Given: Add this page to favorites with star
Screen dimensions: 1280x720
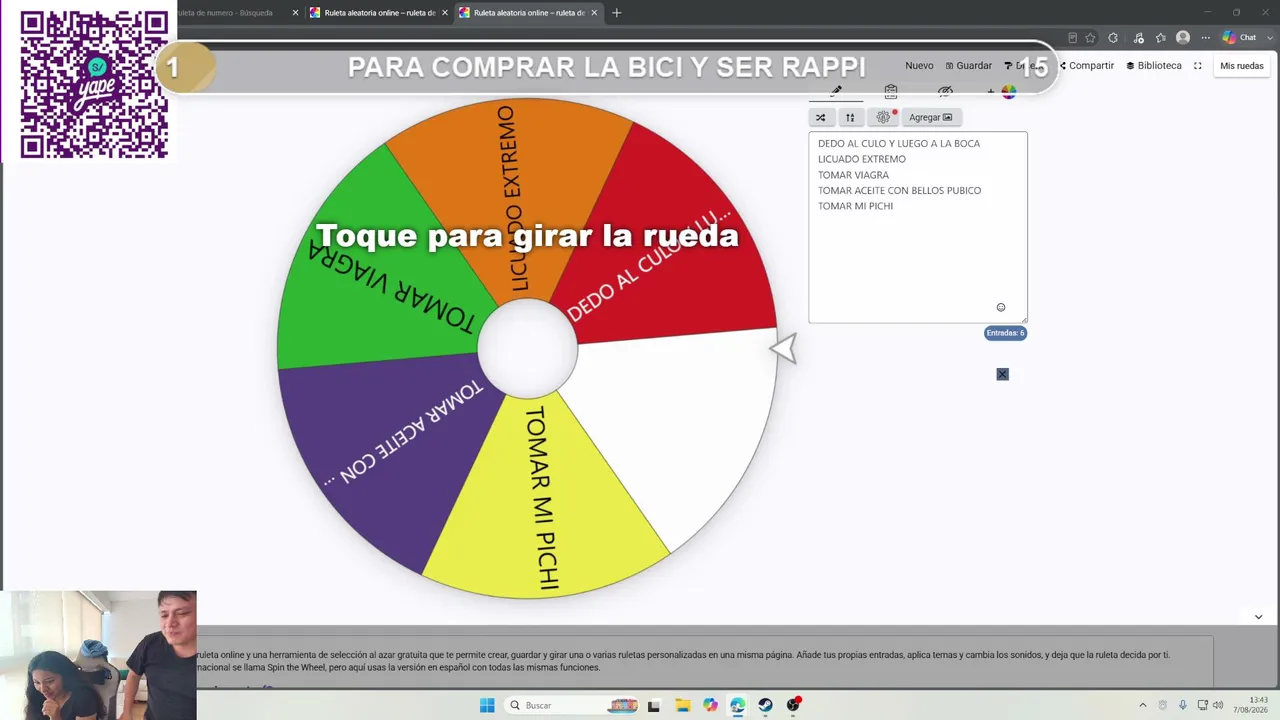Looking at the screenshot, I should click(1090, 38).
